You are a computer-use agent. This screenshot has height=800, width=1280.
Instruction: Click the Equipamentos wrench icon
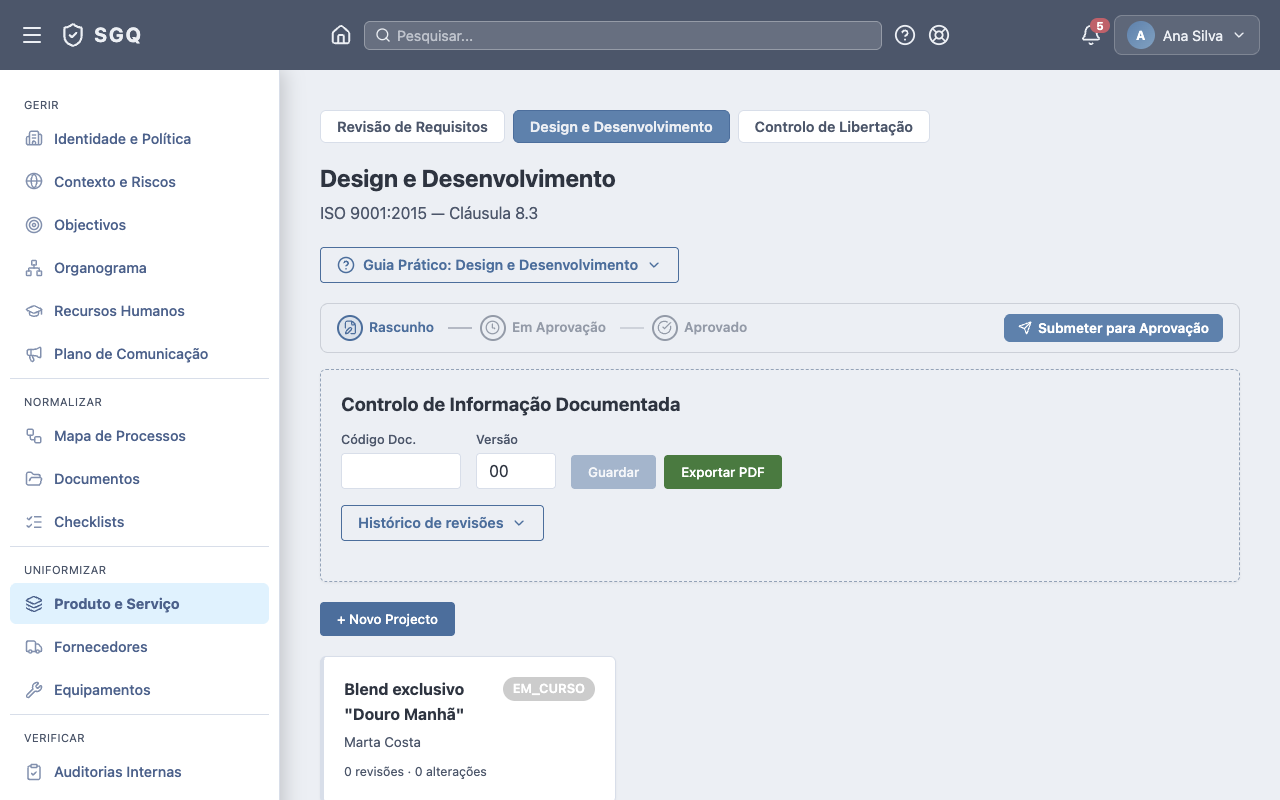(34, 690)
